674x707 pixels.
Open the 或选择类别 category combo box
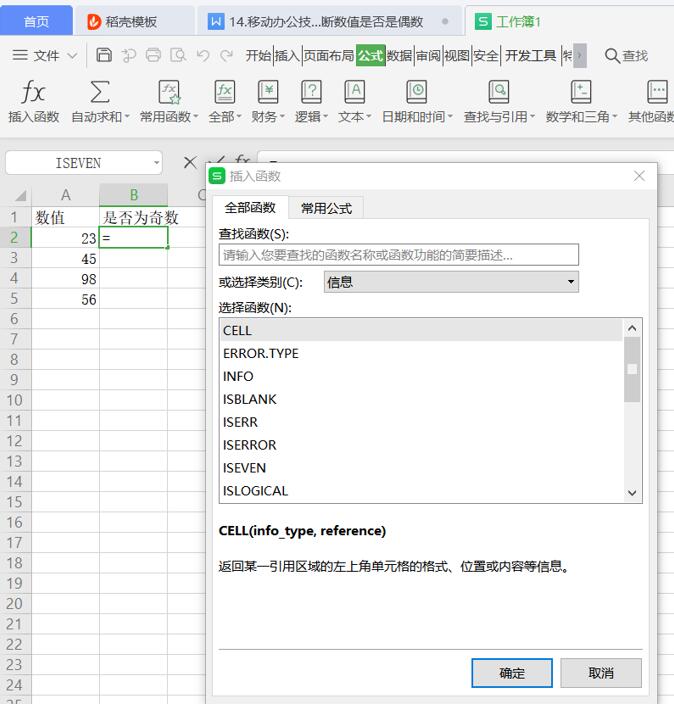tap(451, 282)
